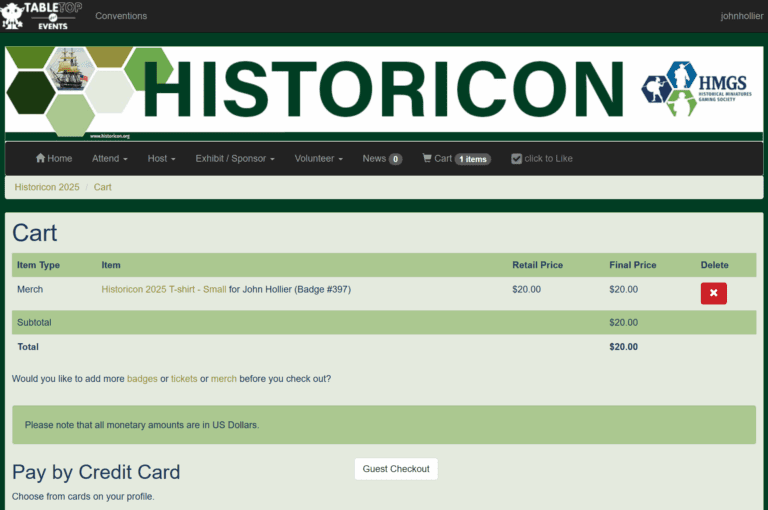Click the HMGS society logo
The height and width of the screenshot is (510, 768).
(696, 89)
